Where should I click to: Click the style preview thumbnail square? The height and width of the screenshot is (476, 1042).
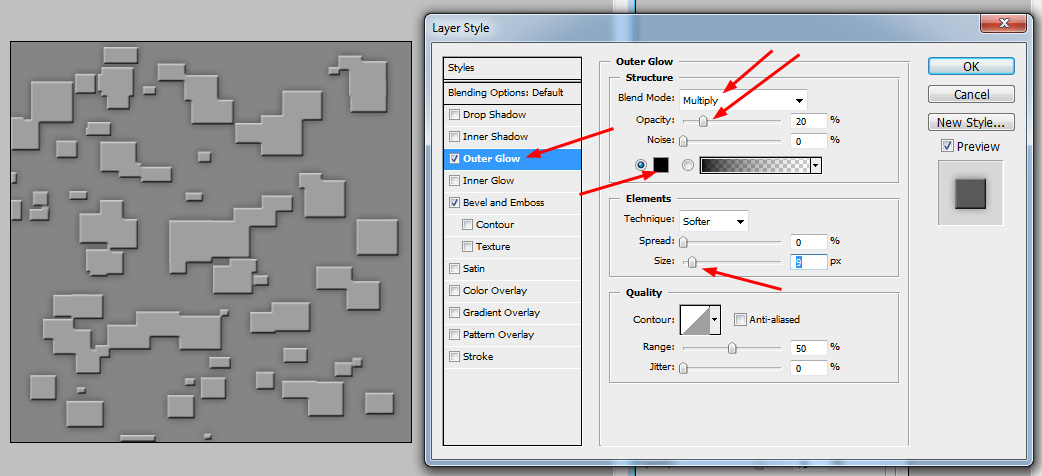(970, 193)
